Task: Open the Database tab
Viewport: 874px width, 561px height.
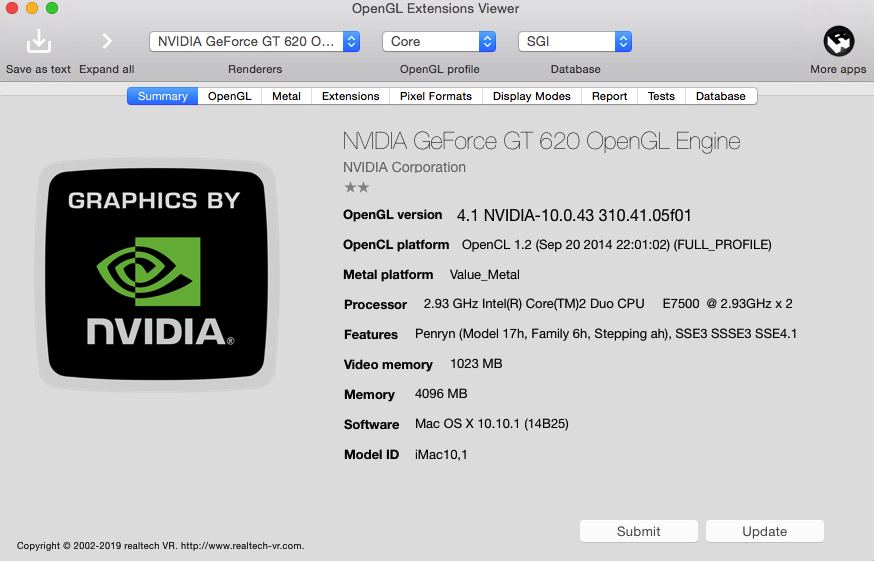Action: [721, 96]
